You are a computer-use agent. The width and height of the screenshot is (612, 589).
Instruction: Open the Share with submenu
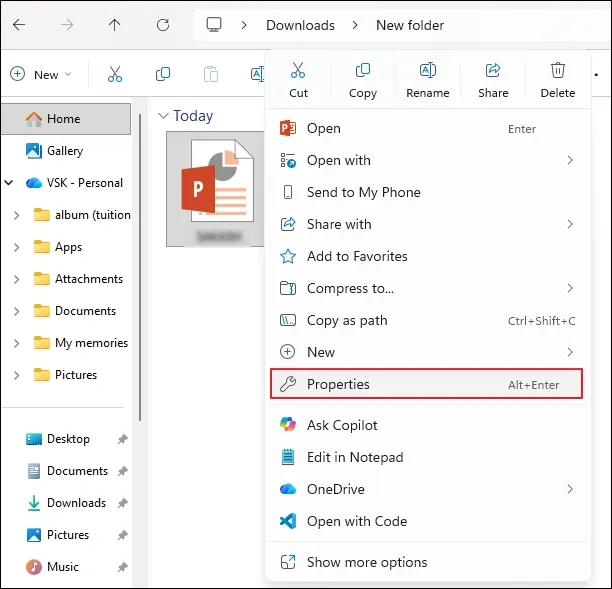pyautogui.click(x=427, y=224)
